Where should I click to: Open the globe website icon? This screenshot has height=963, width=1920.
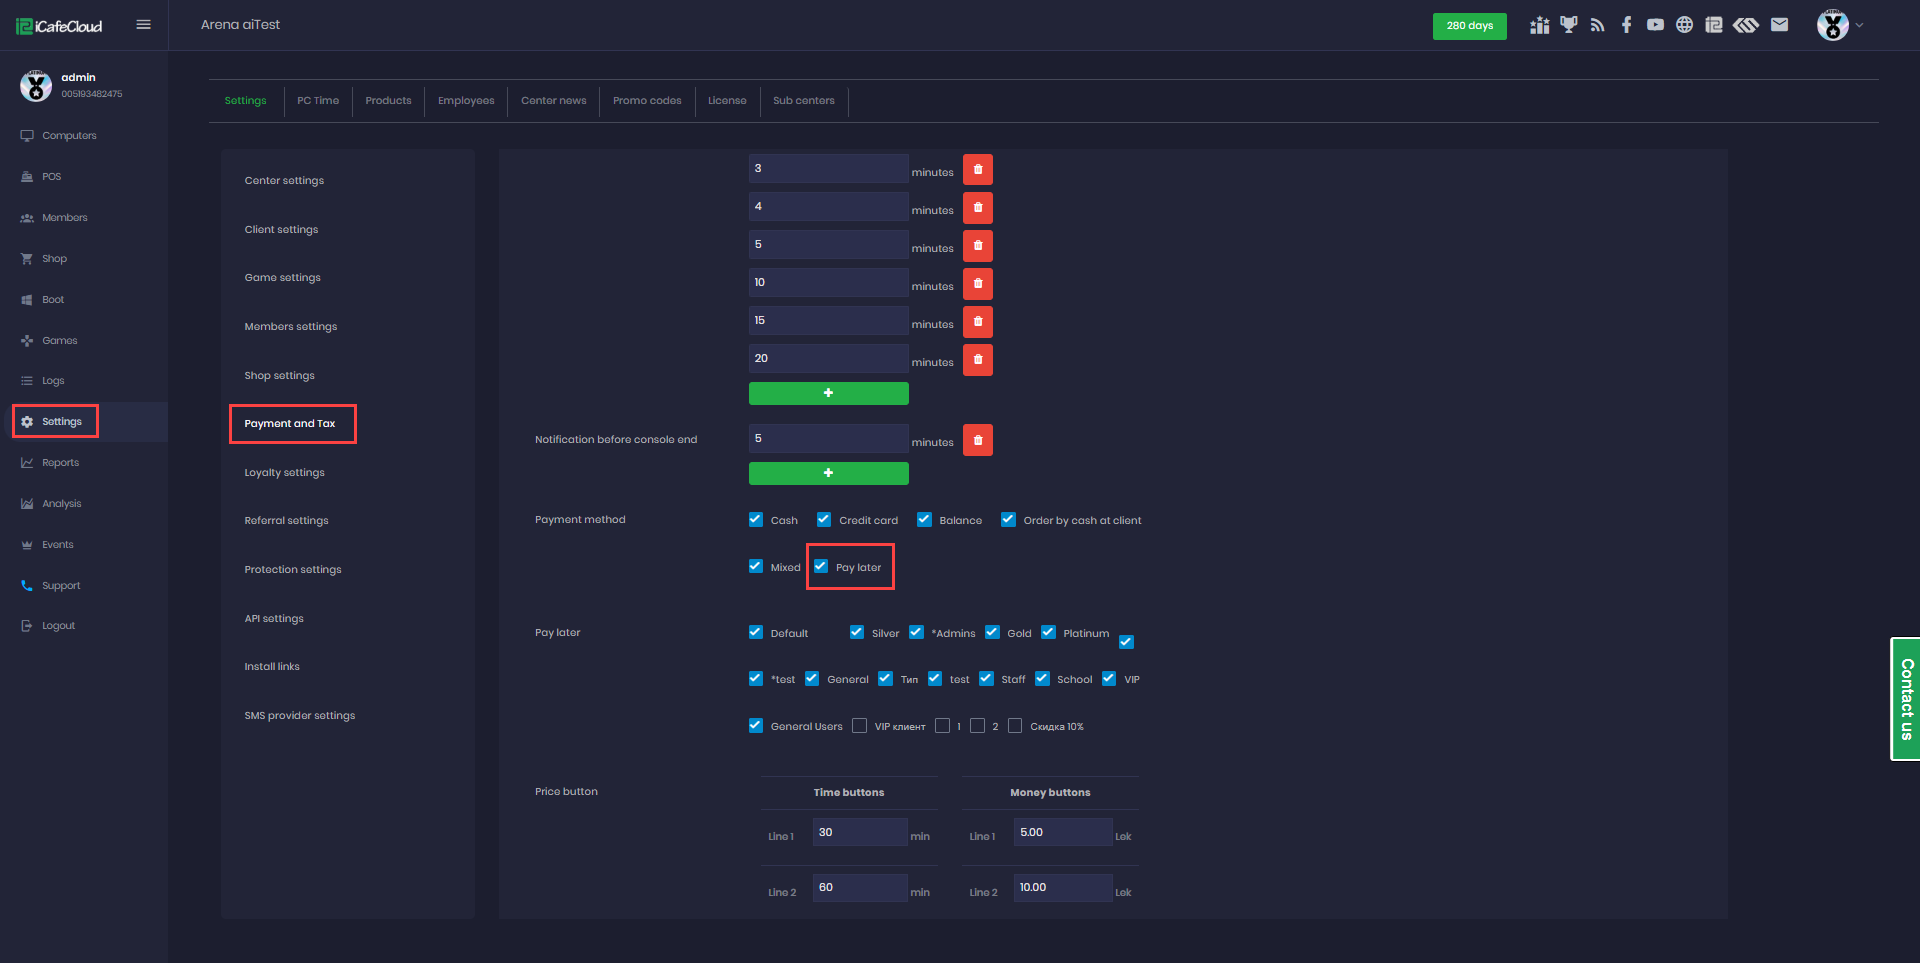point(1685,25)
